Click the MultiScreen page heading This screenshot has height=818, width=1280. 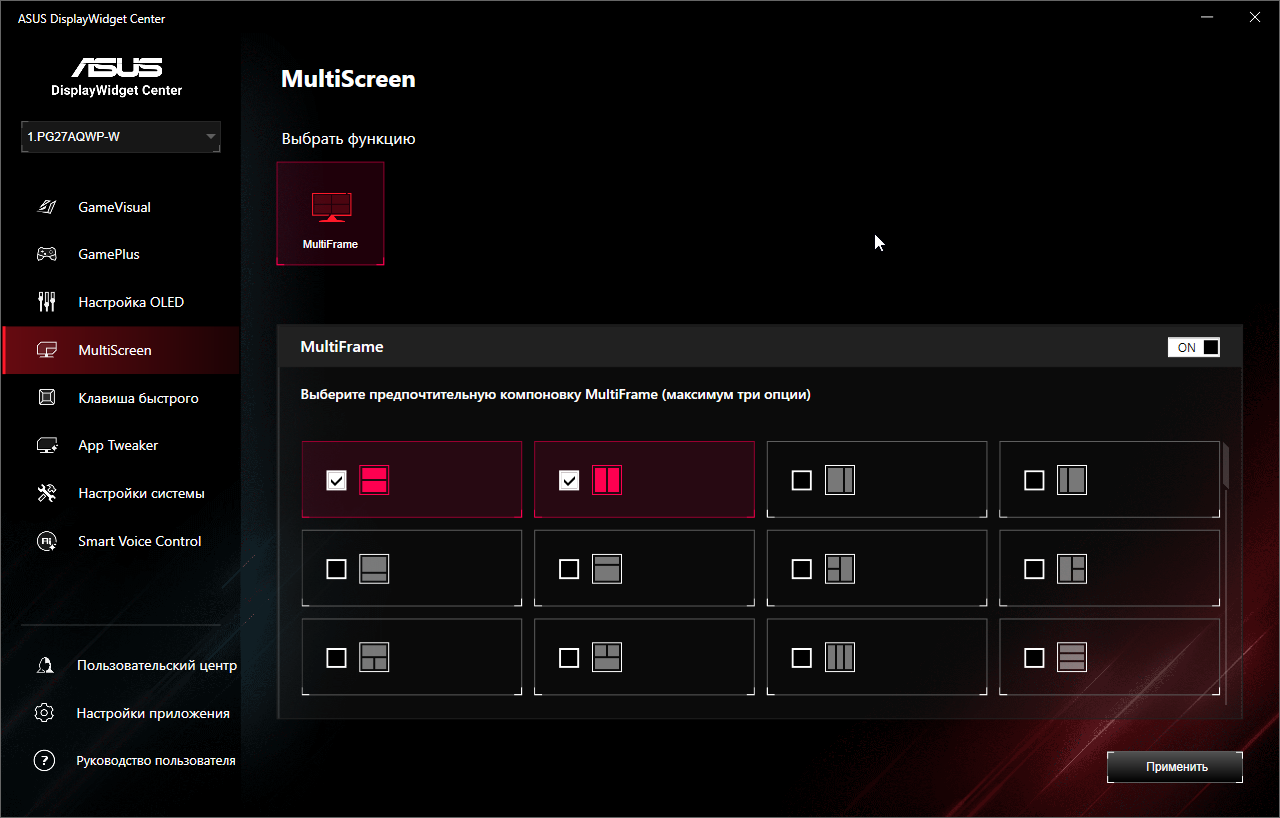(x=348, y=79)
